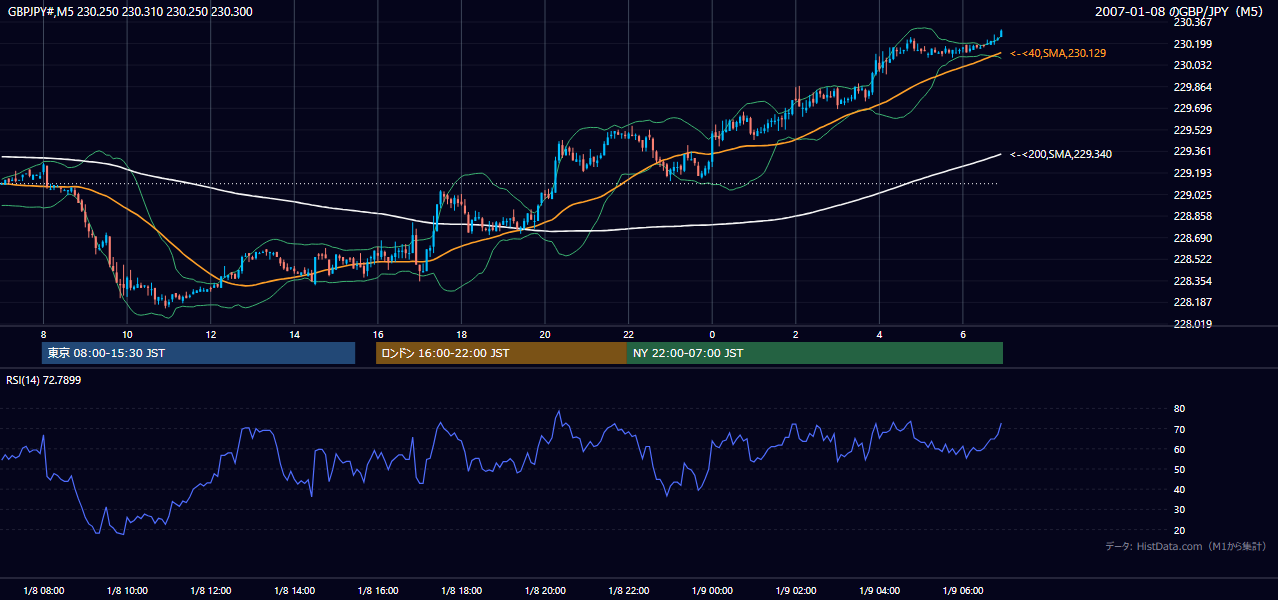
Task: Click hour label 22 under the price chart
Action: (x=628, y=334)
